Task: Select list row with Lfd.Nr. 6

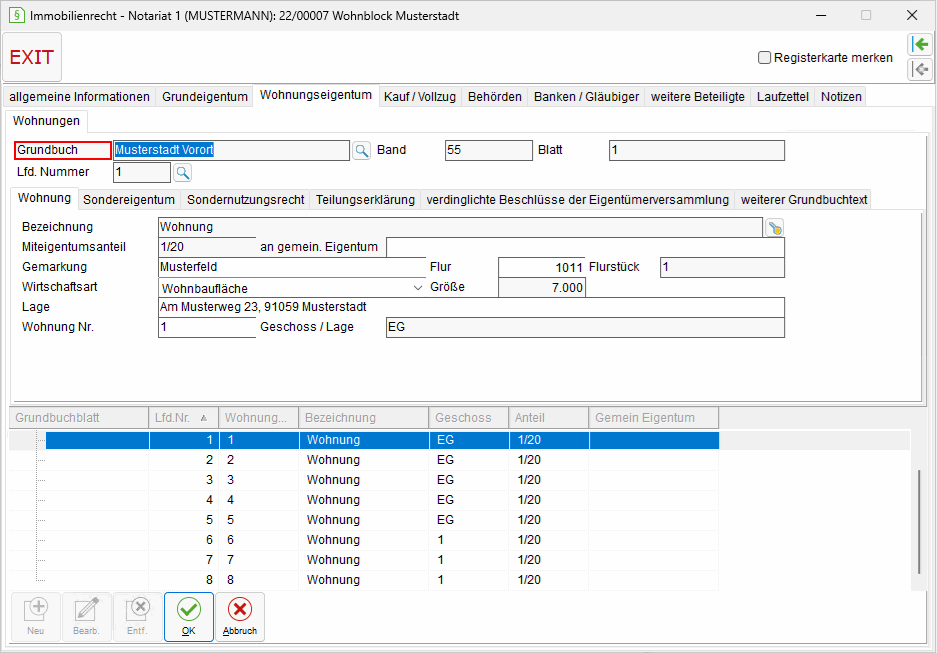Action: 365,540
